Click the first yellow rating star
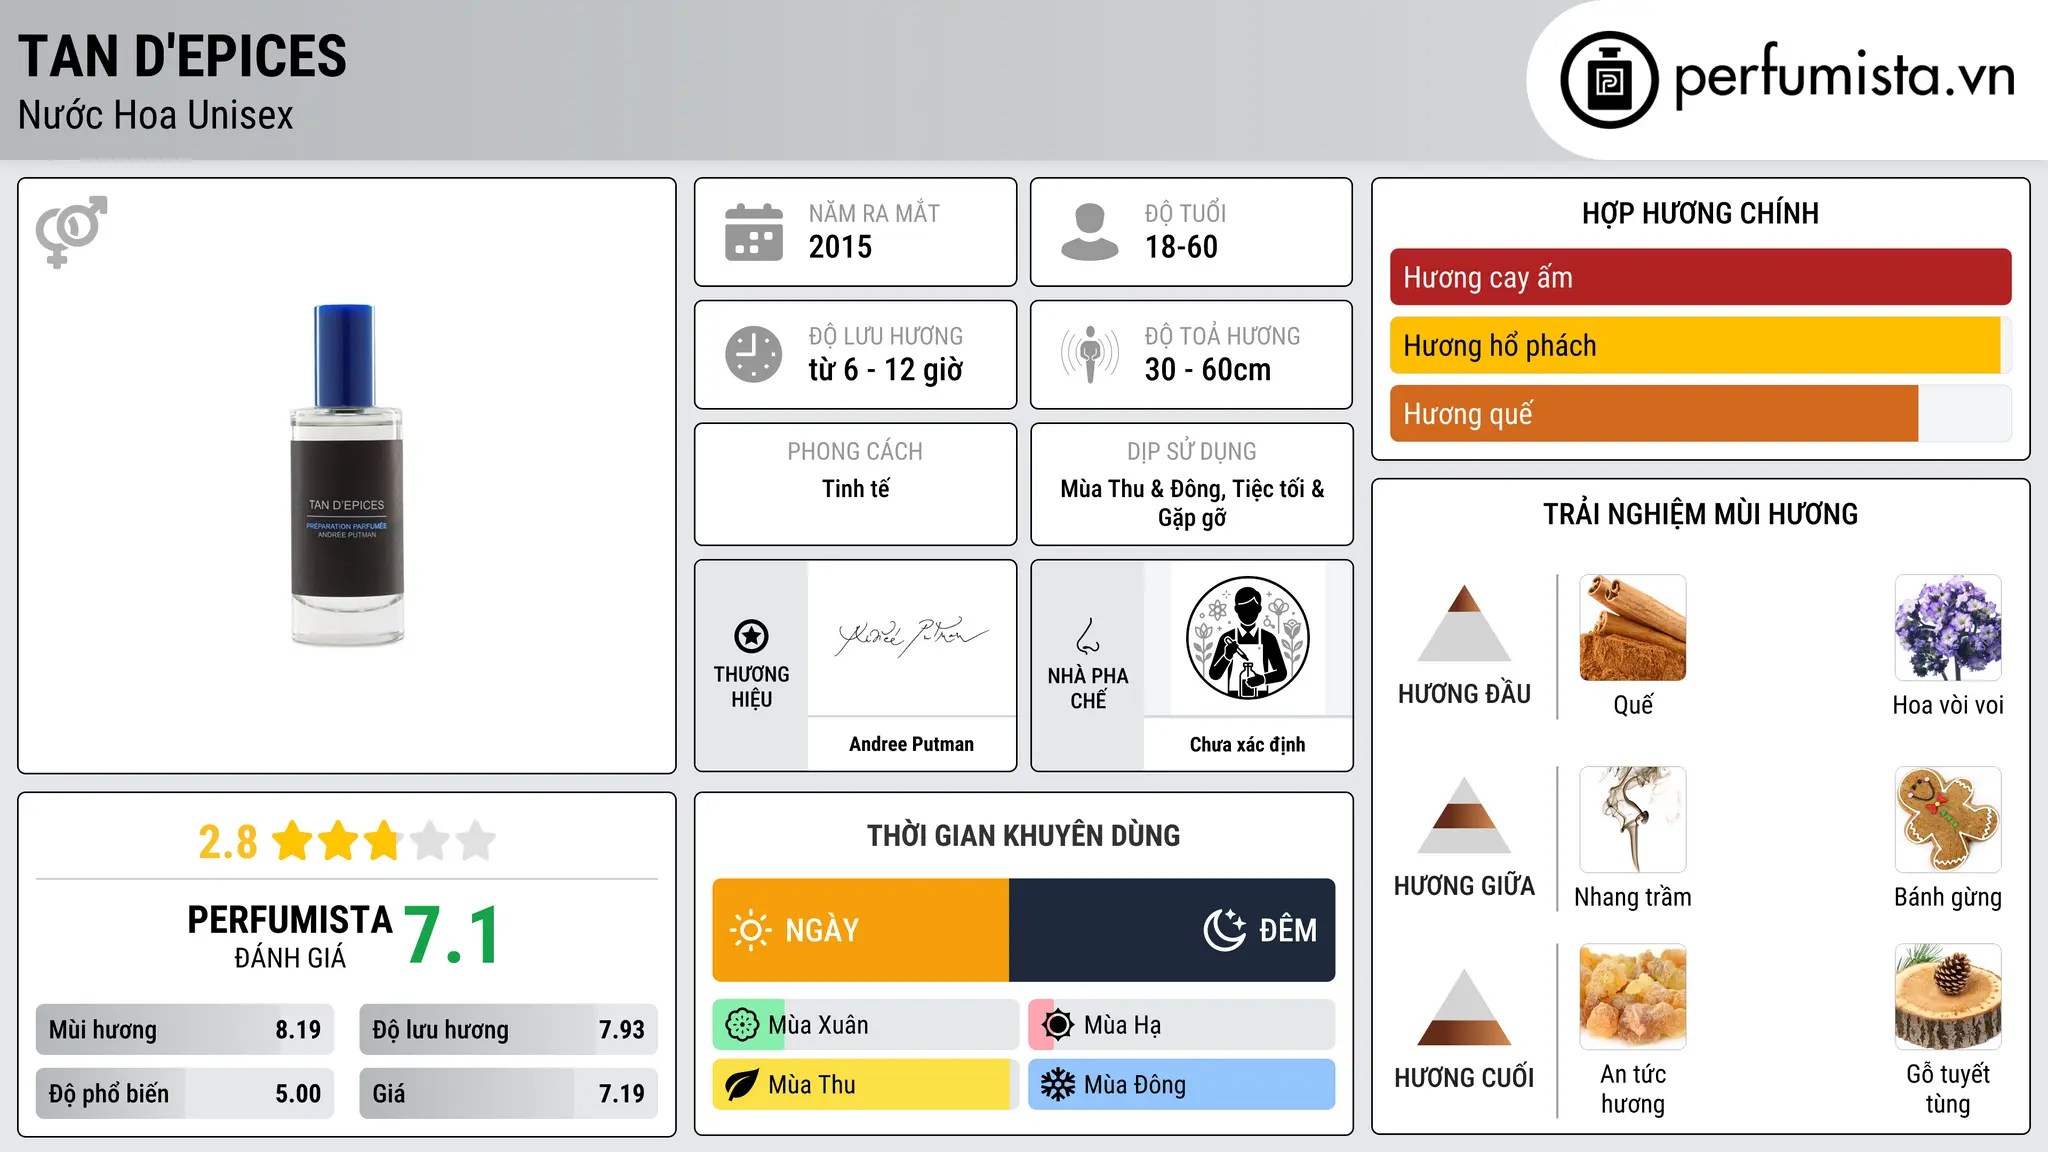This screenshot has height=1152, width=2048. tap(293, 841)
